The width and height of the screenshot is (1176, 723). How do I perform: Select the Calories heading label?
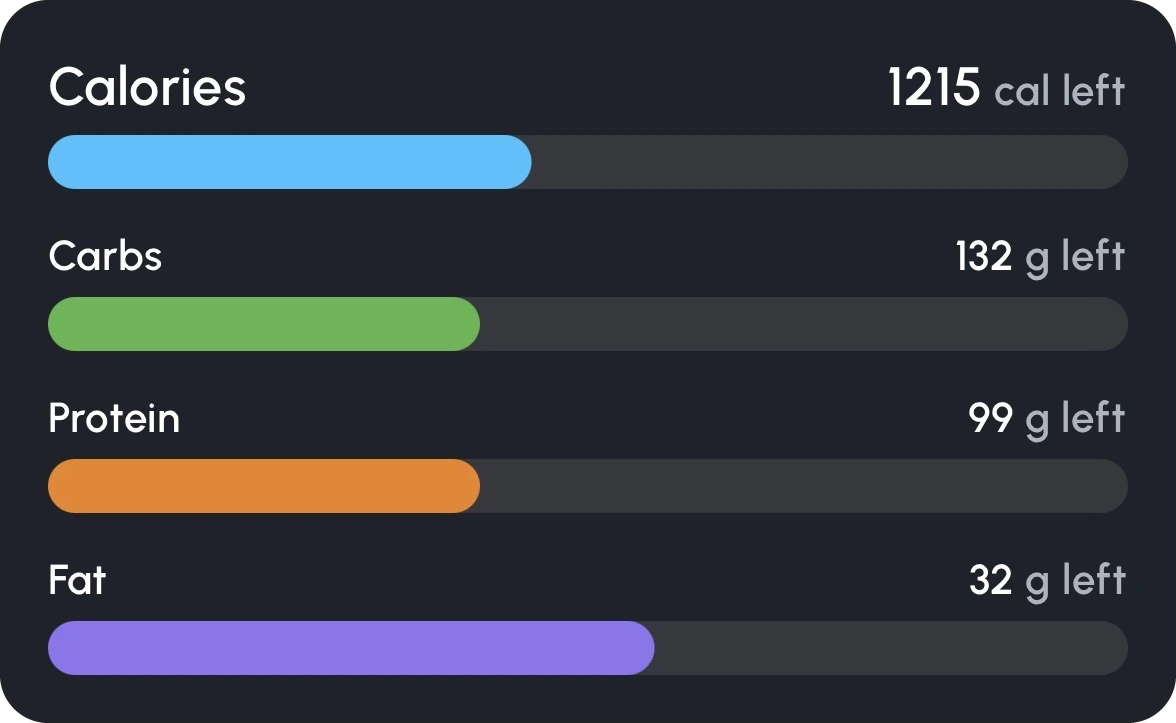coord(148,87)
